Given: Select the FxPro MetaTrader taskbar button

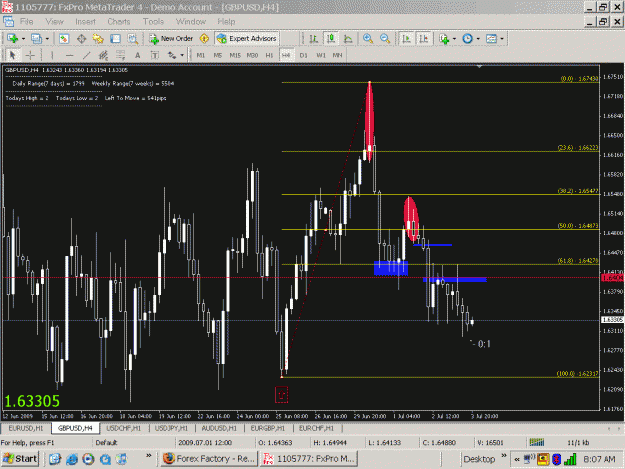Looking at the screenshot, I should click(309, 459).
